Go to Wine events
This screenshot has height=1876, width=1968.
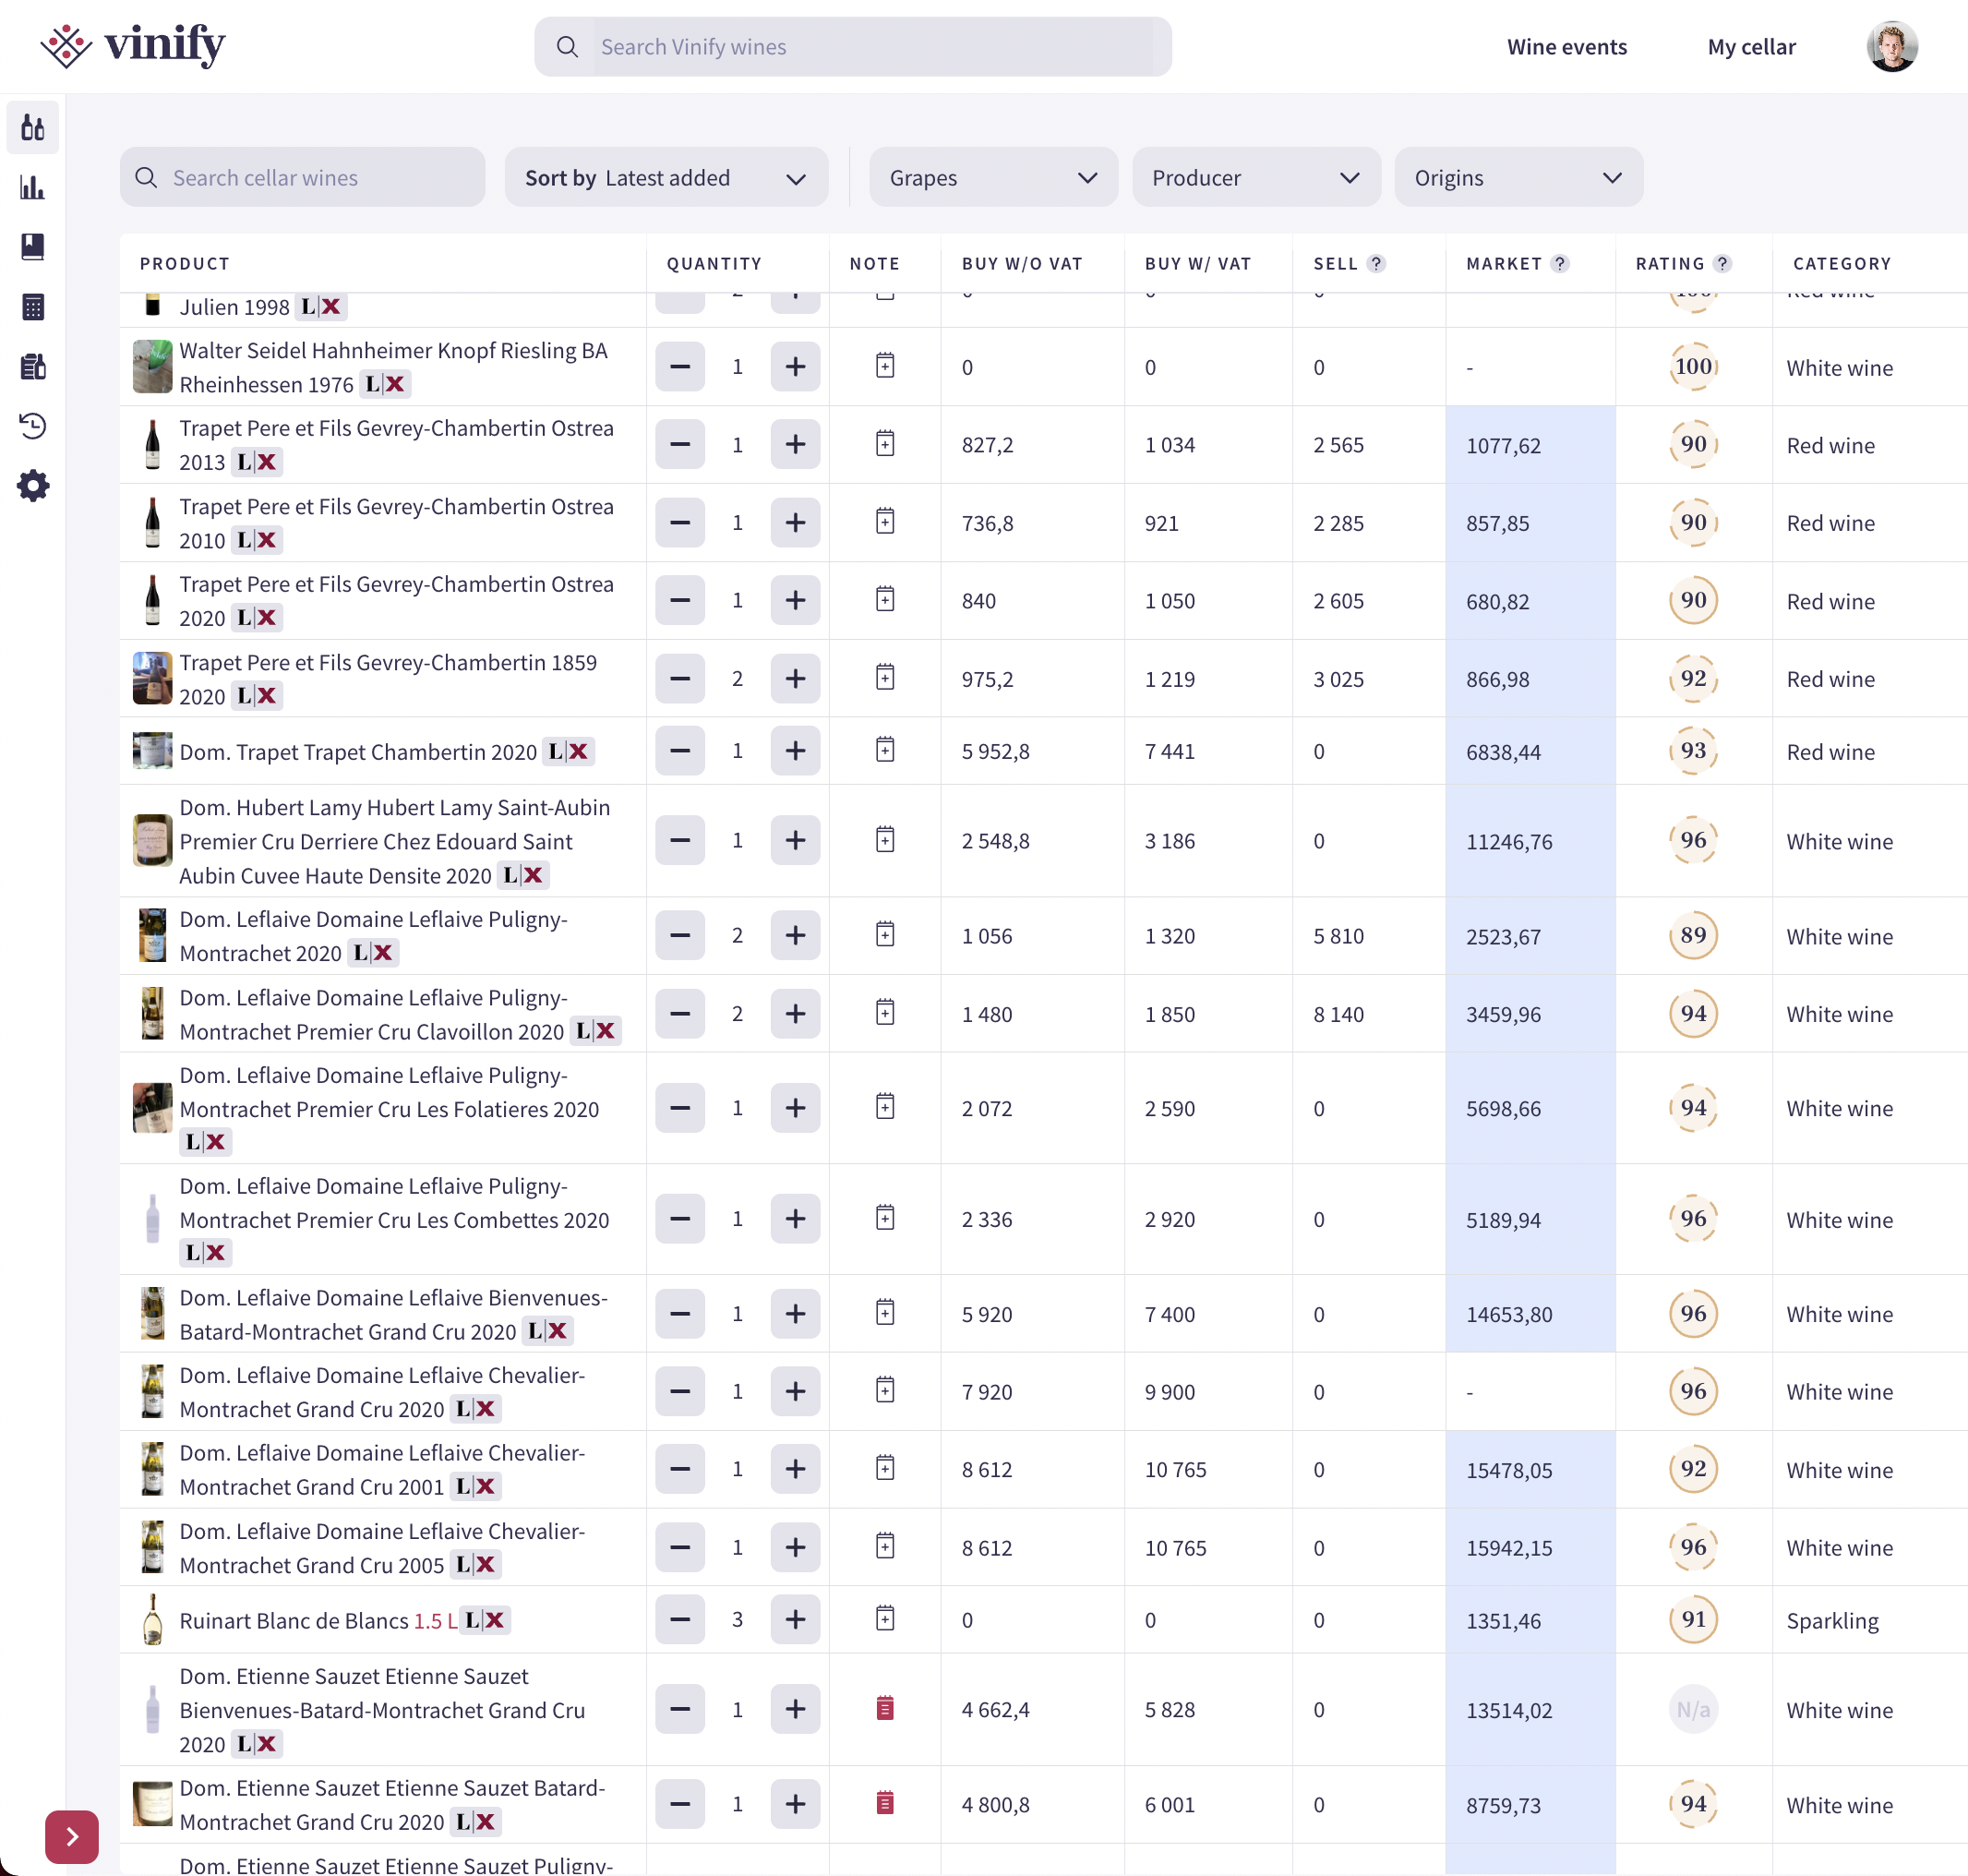pos(1566,47)
